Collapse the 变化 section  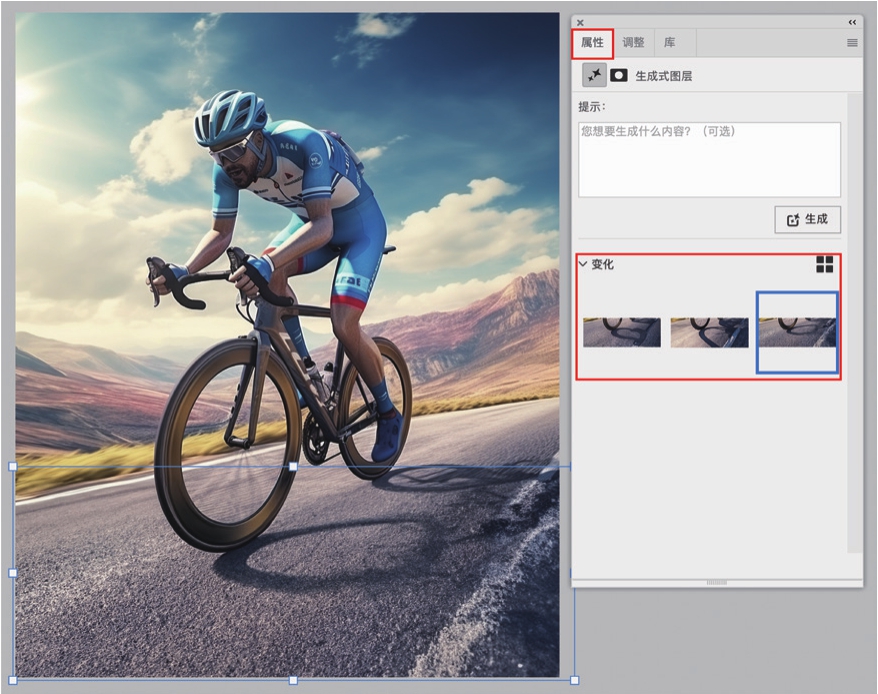583,264
